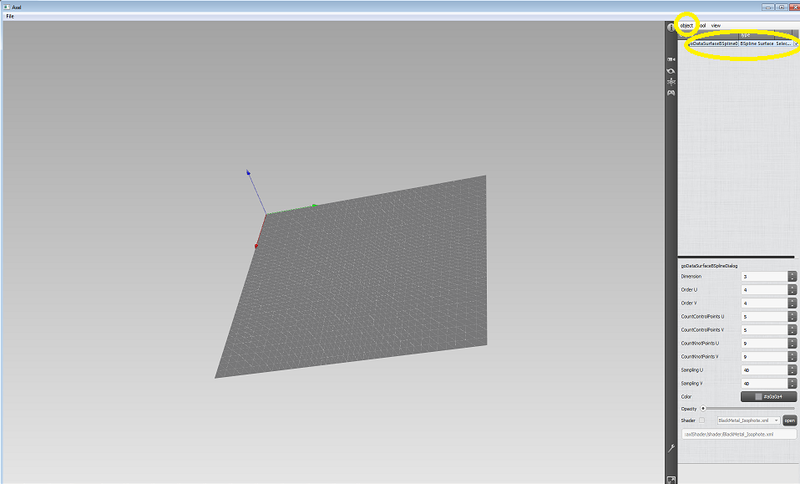
Task: Switch to the view tab
Action: click(x=716, y=25)
